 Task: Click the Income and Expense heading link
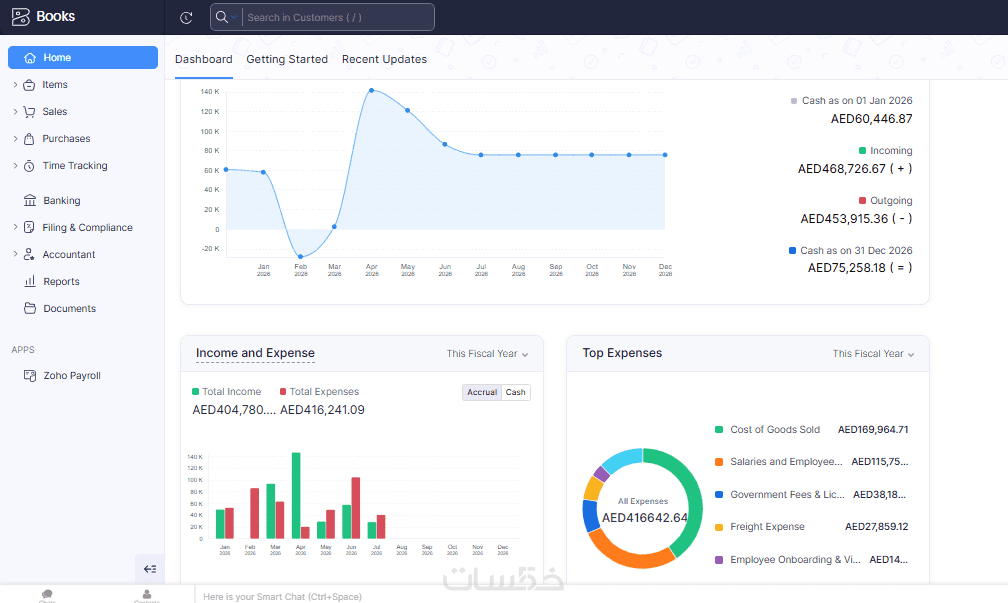click(x=255, y=353)
